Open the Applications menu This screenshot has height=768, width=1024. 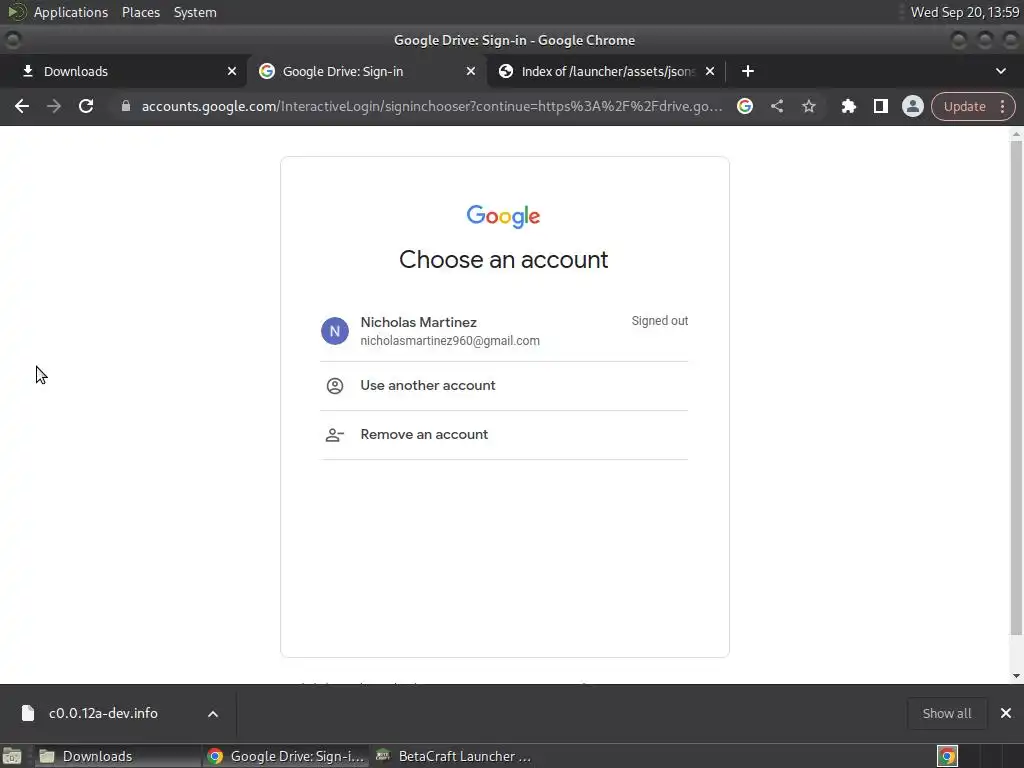[71, 12]
